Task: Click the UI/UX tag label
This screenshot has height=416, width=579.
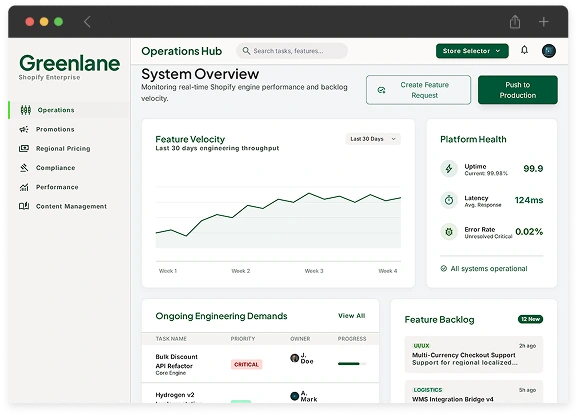Action: [x=421, y=346]
